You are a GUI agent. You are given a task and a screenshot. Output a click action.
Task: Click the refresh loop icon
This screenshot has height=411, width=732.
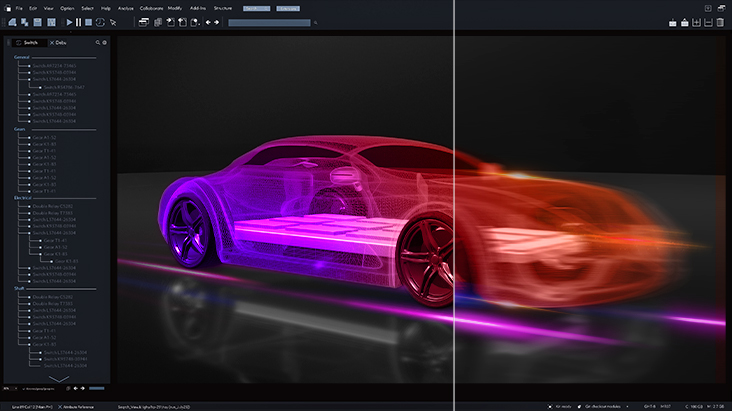pyautogui.click(x=101, y=21)
